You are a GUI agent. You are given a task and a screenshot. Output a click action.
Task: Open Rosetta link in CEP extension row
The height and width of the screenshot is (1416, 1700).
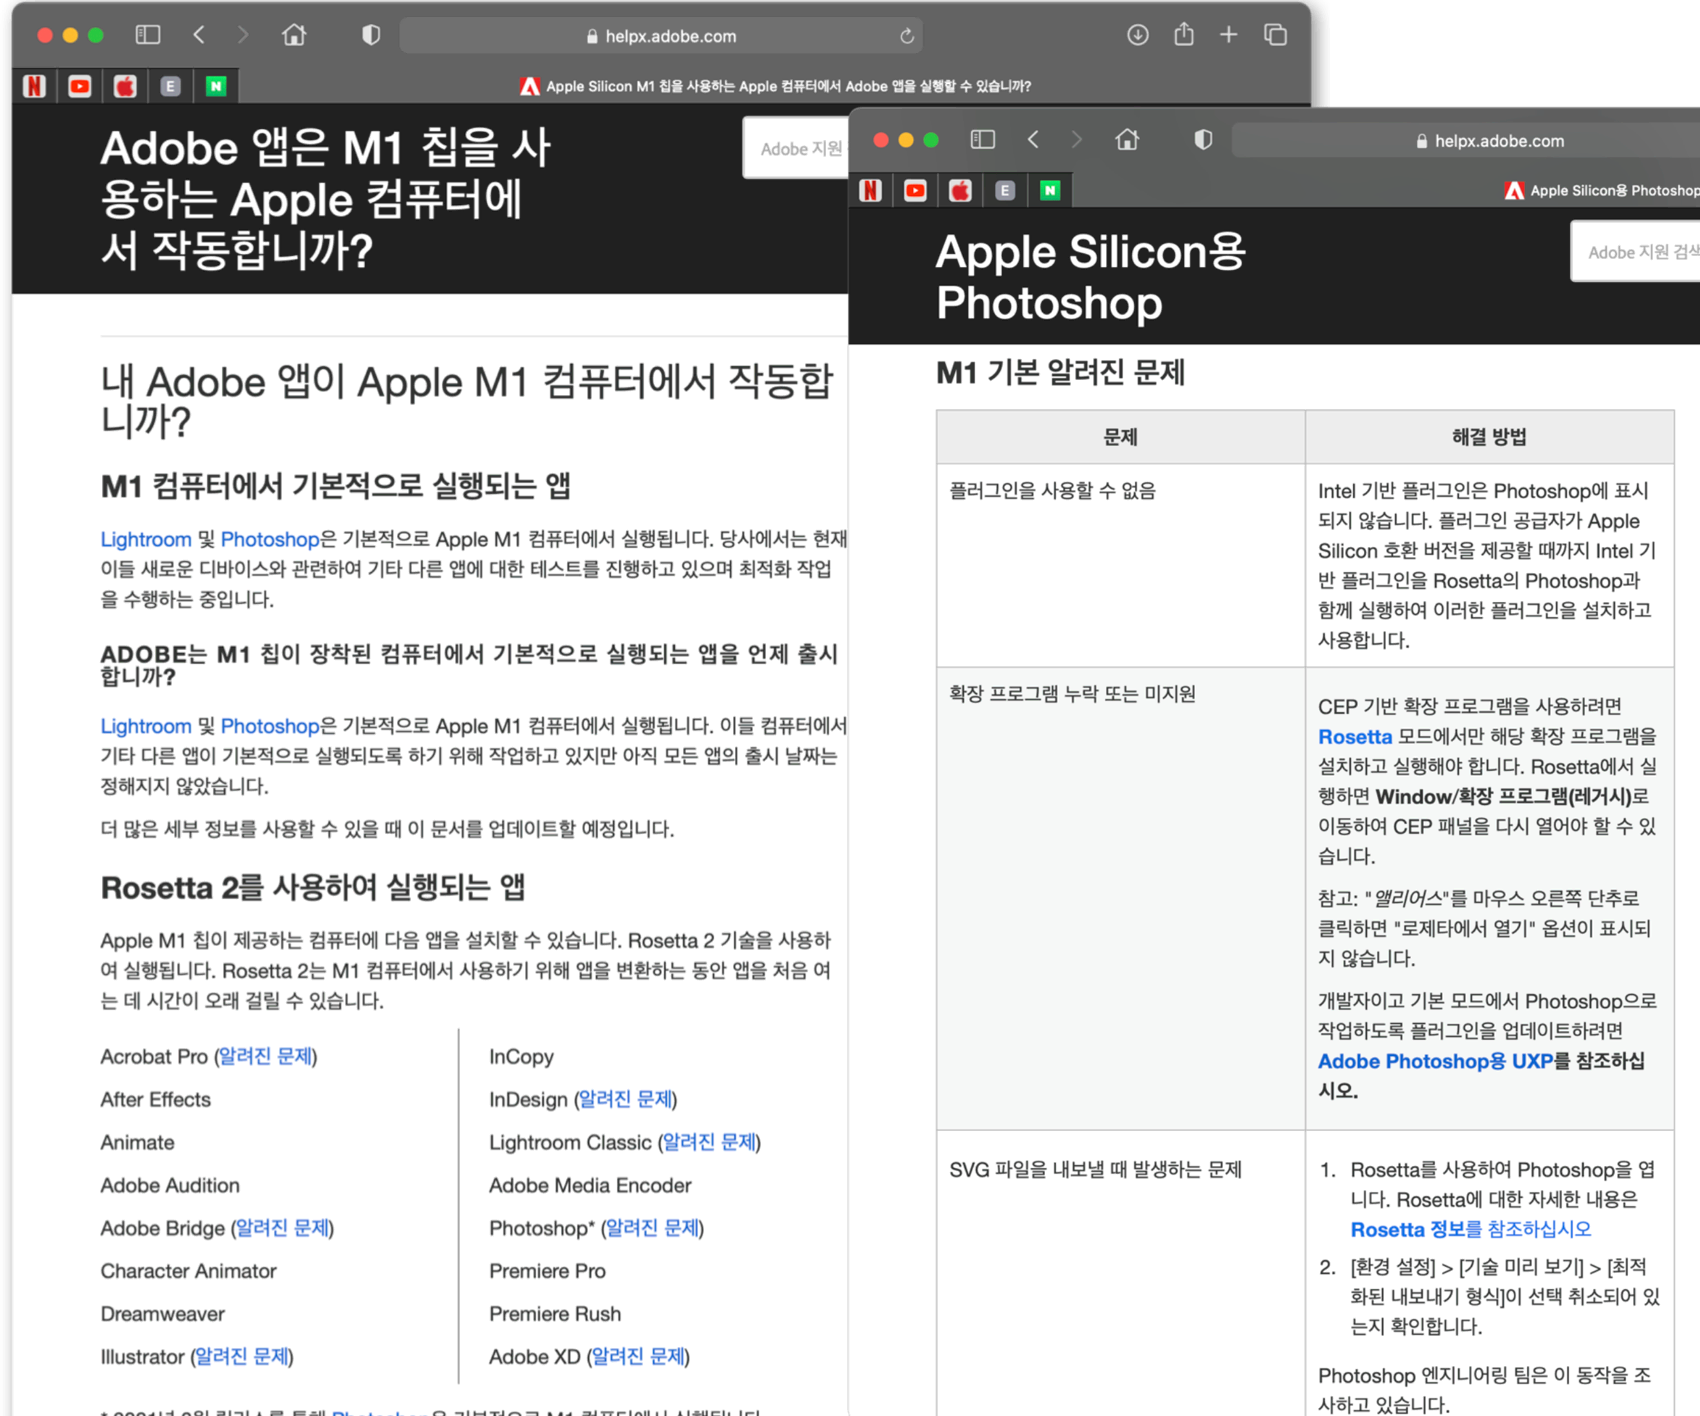(1355, 737)
